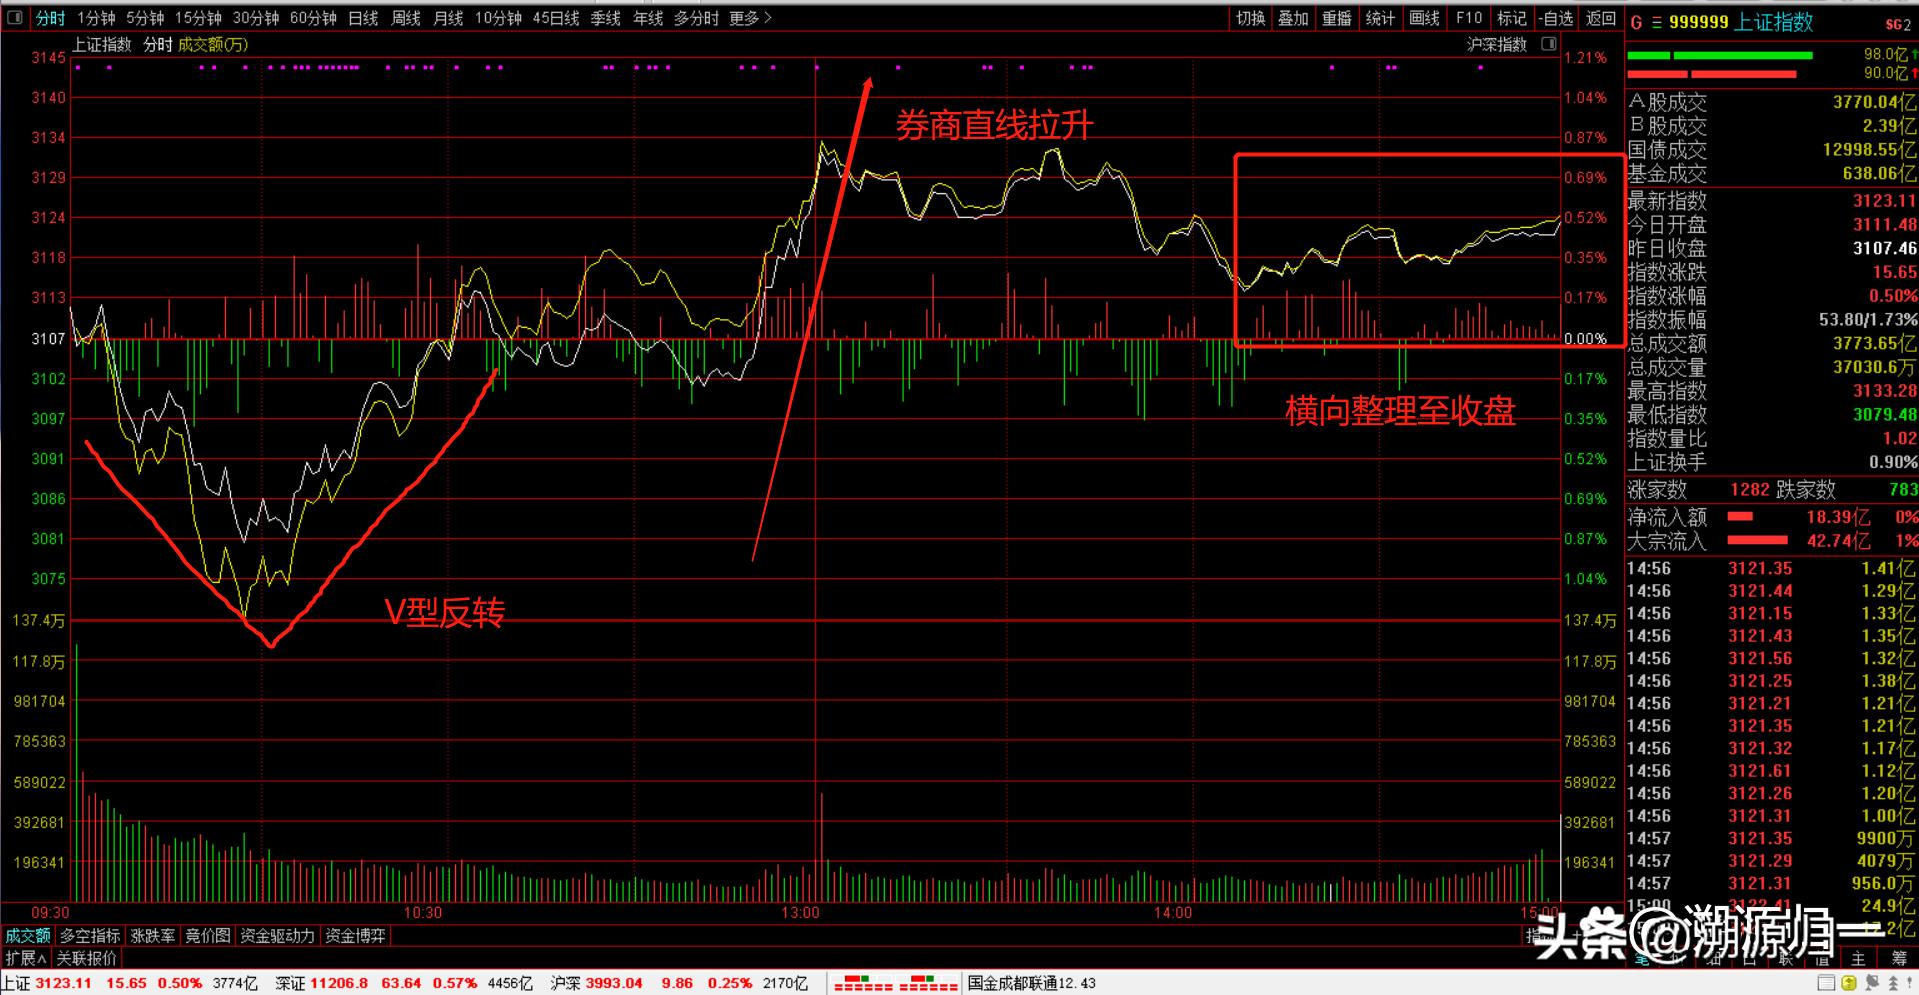Click the 999999 index code
This screenshot has height=995, width=1919.
[x=1698, y=22]
